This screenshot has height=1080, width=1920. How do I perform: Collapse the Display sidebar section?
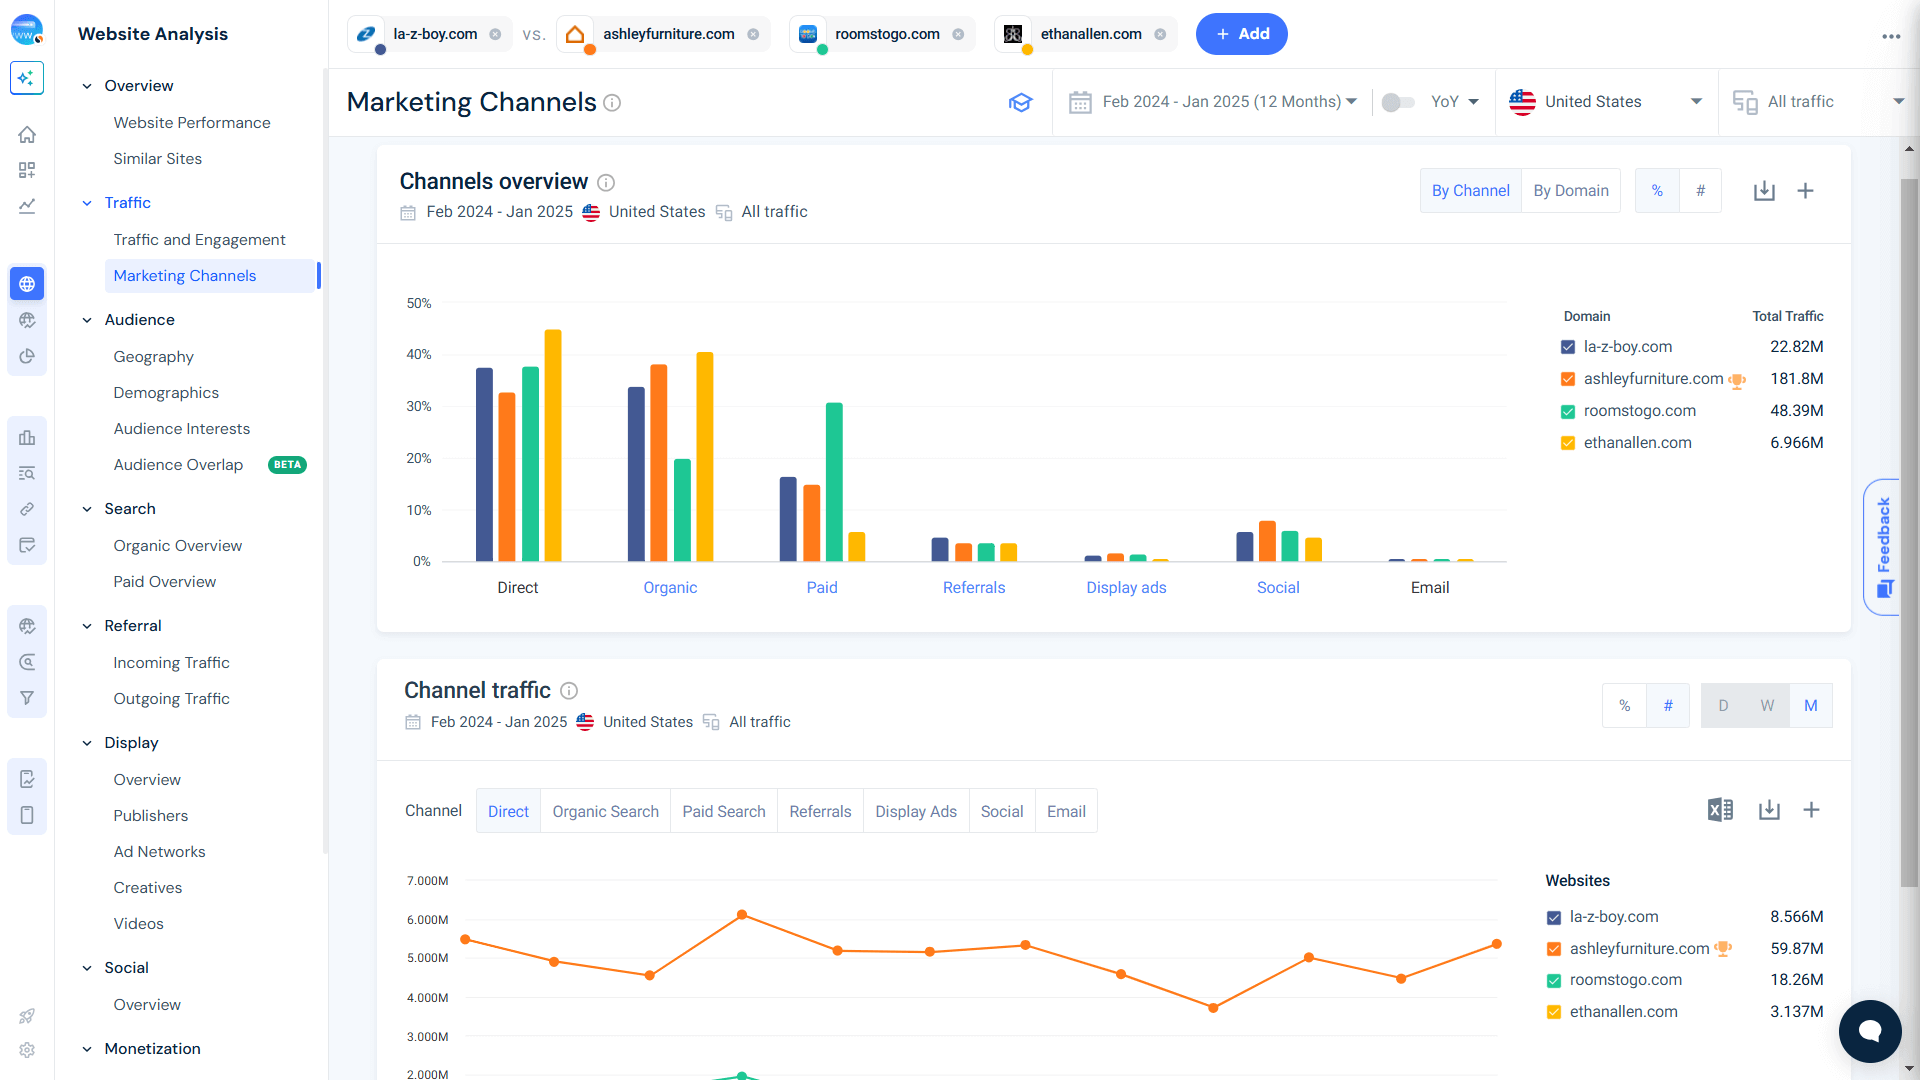click(x=87, y=743)
